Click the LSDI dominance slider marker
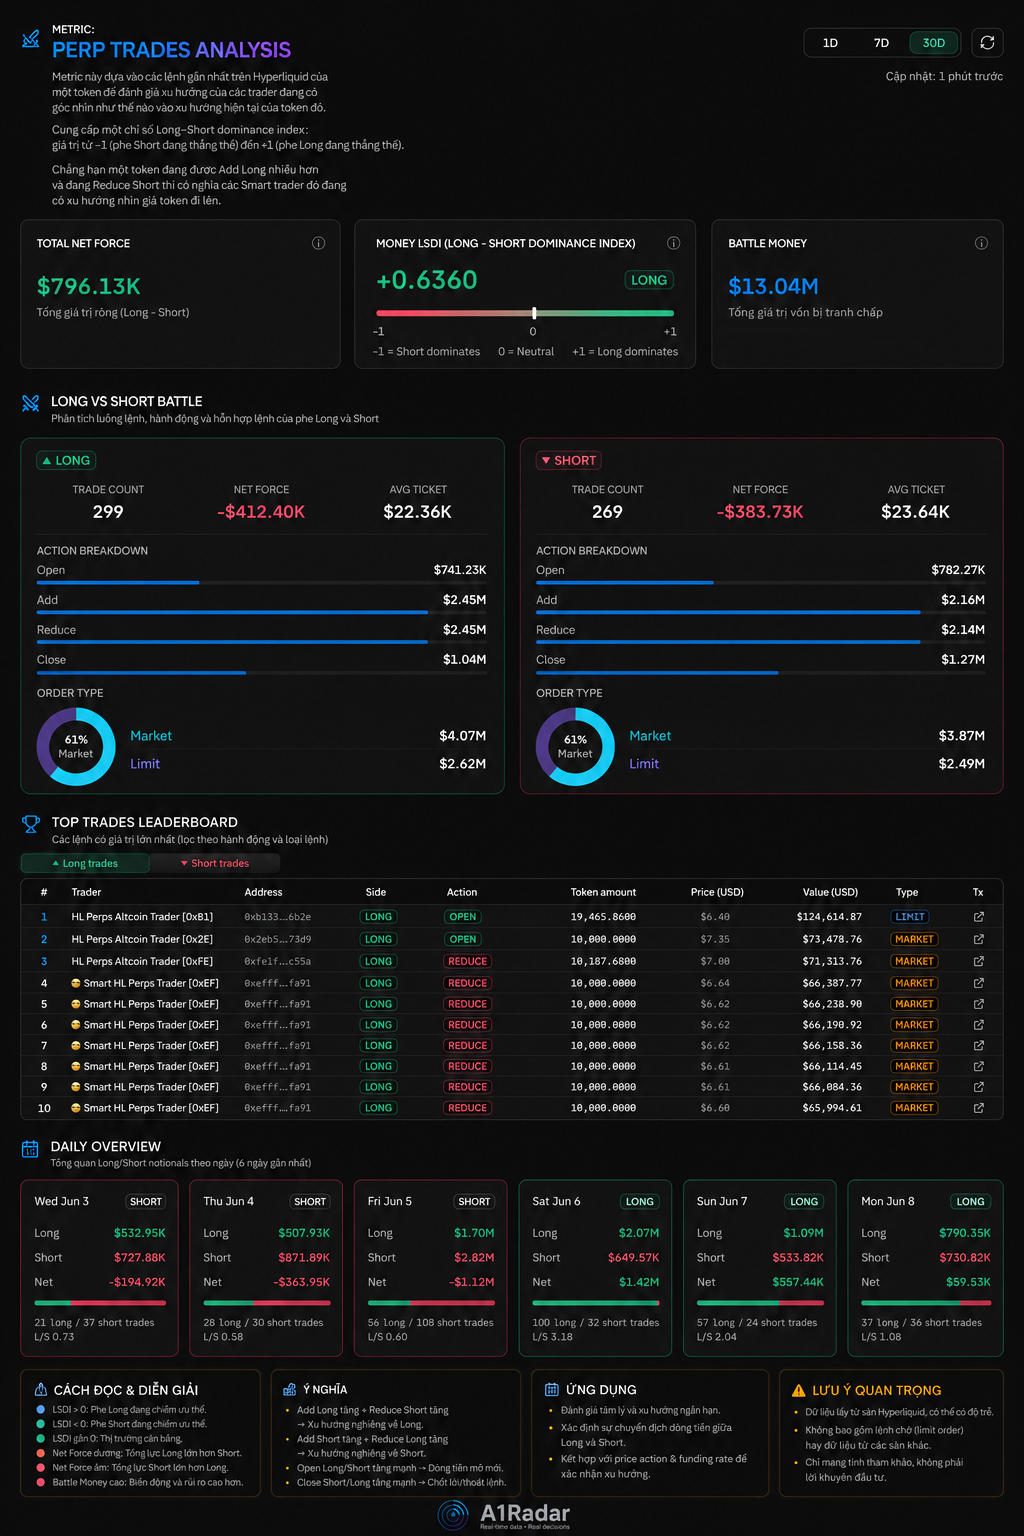The image size is (1024, 1536). [x=534, y=313]
